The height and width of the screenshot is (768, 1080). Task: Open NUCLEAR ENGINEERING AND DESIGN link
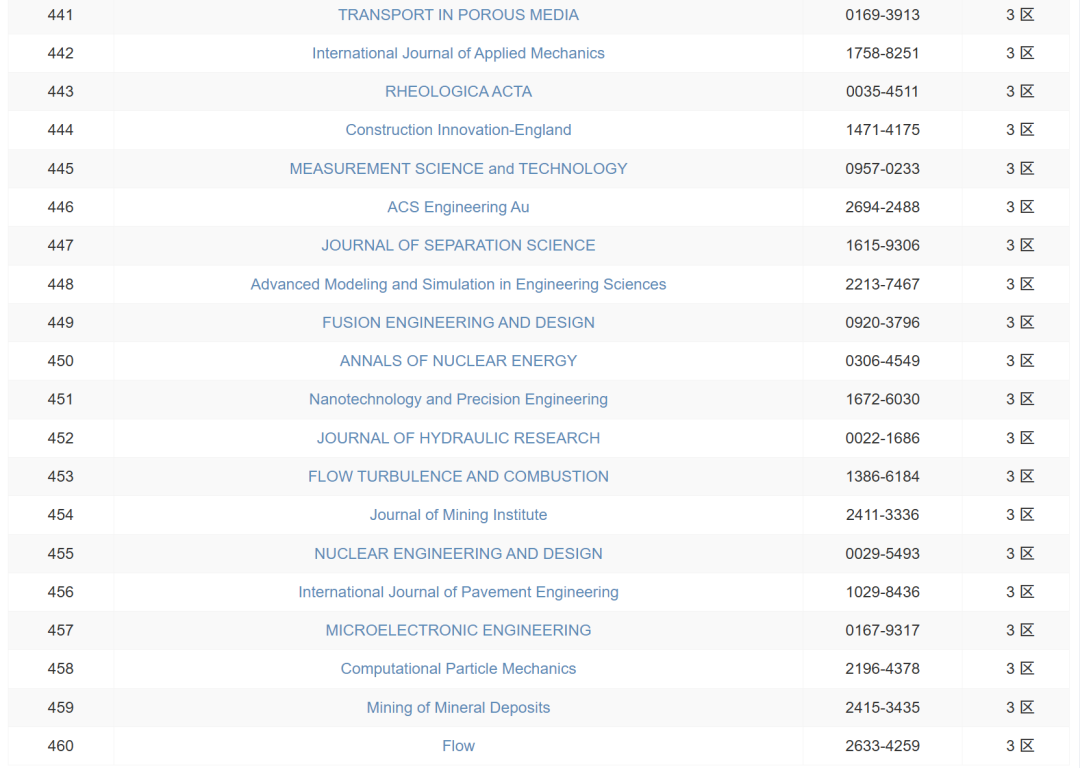[x=458, y=554]
